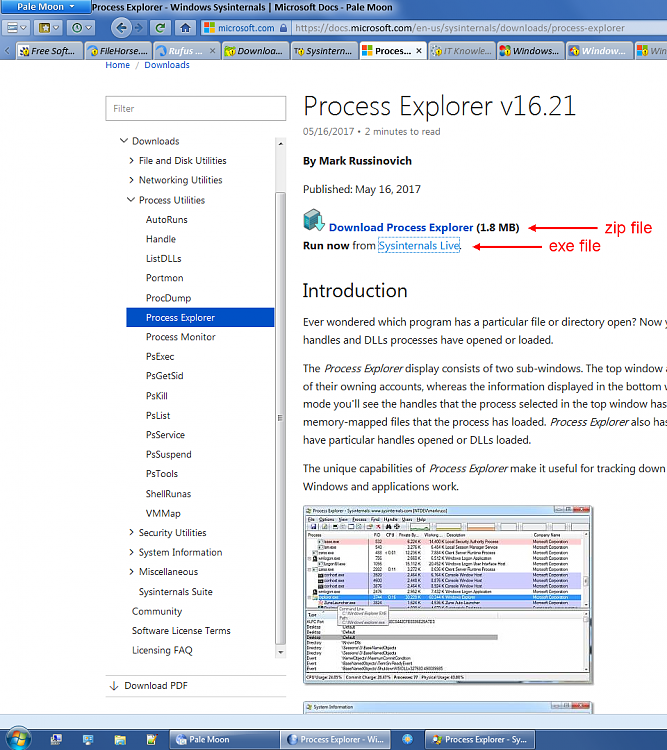The width and height of the screenshot is (667, 750).
Task: Select the Pale Moon taskbar button
Action: 224,739
